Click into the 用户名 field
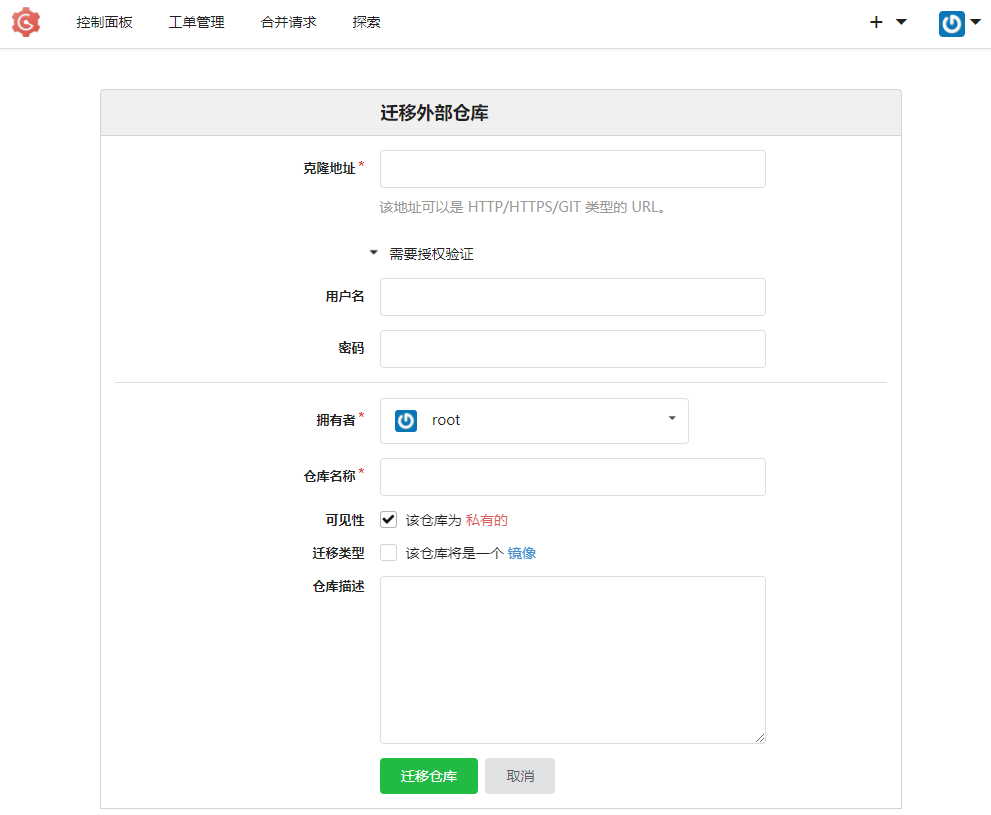This screenshot has width=991, height=815. click(x=572, y=297)
